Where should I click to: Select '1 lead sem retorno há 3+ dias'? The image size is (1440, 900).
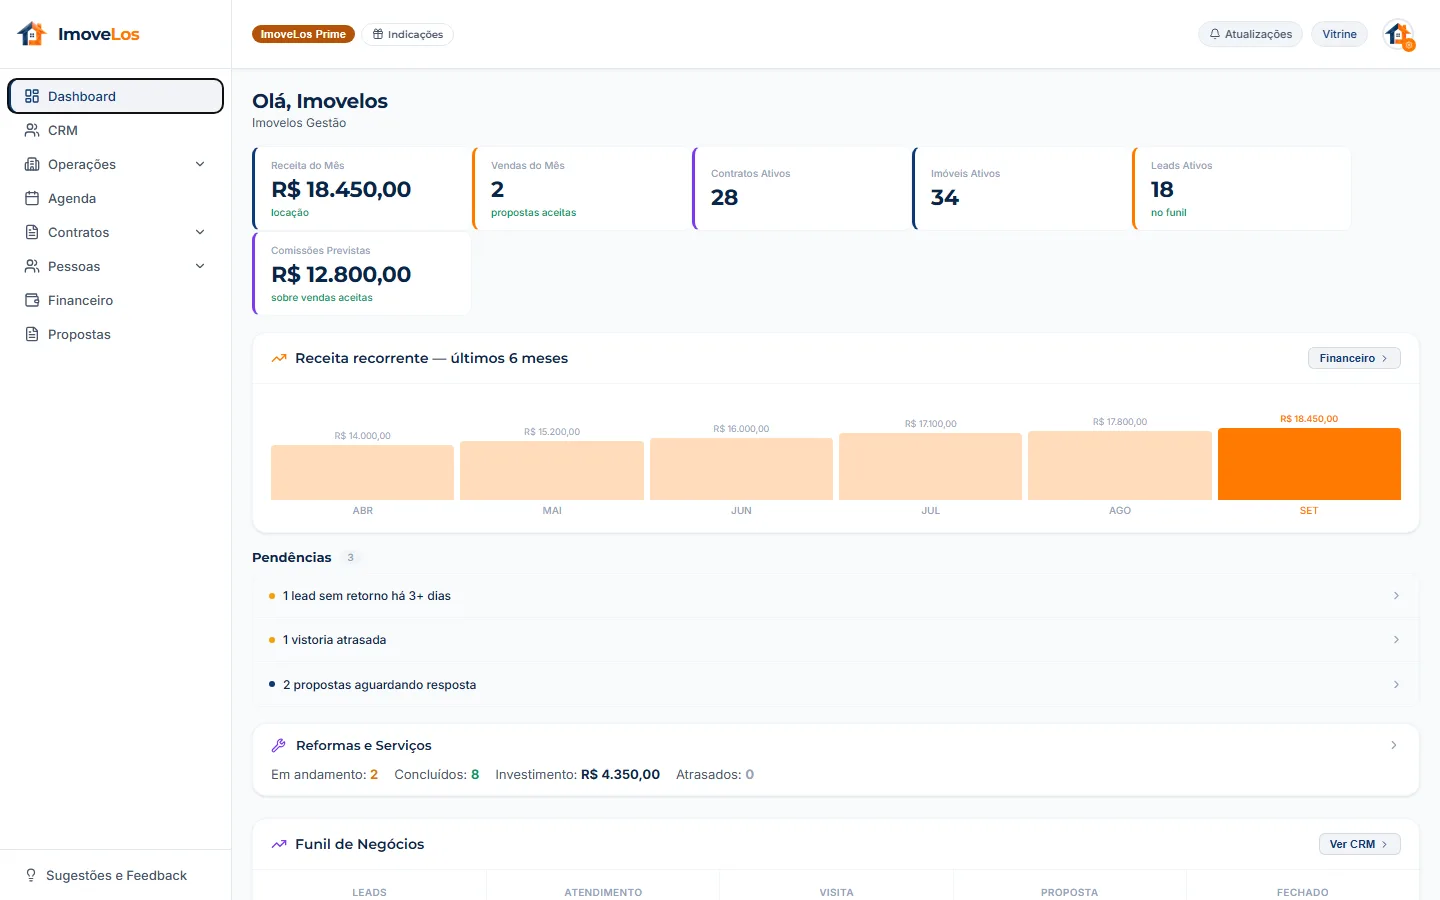tap(835, 595)
